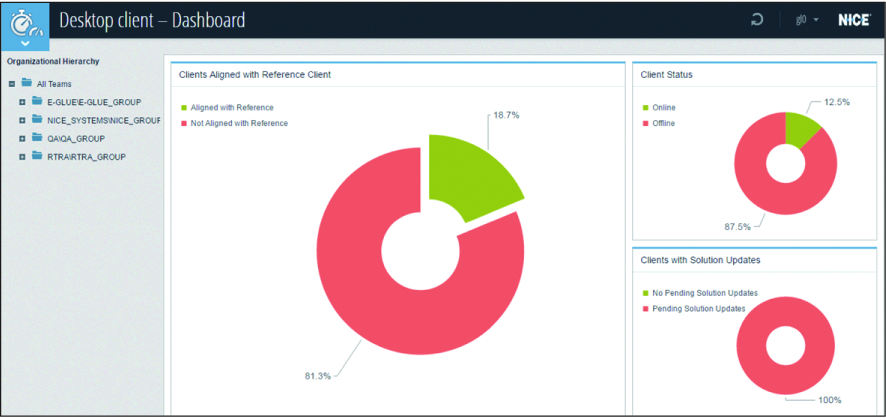
Task: Expand the NICE_SYSTEMS\NICE_GROUP node
Action: tap(23, 120)
